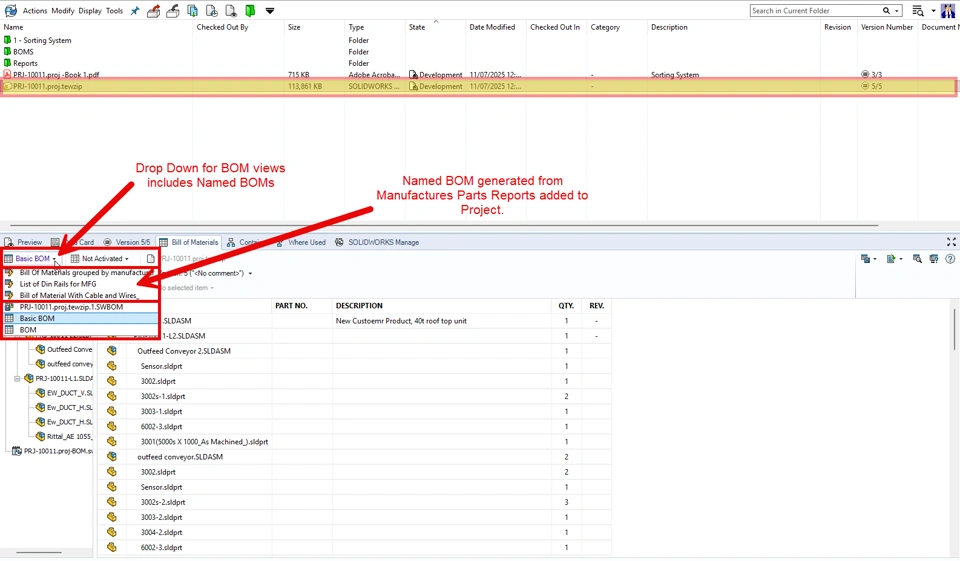Open the Not Activated dropdown
Image resolution: width=960 pixels, height=561 pixels.
click(100, 259)
